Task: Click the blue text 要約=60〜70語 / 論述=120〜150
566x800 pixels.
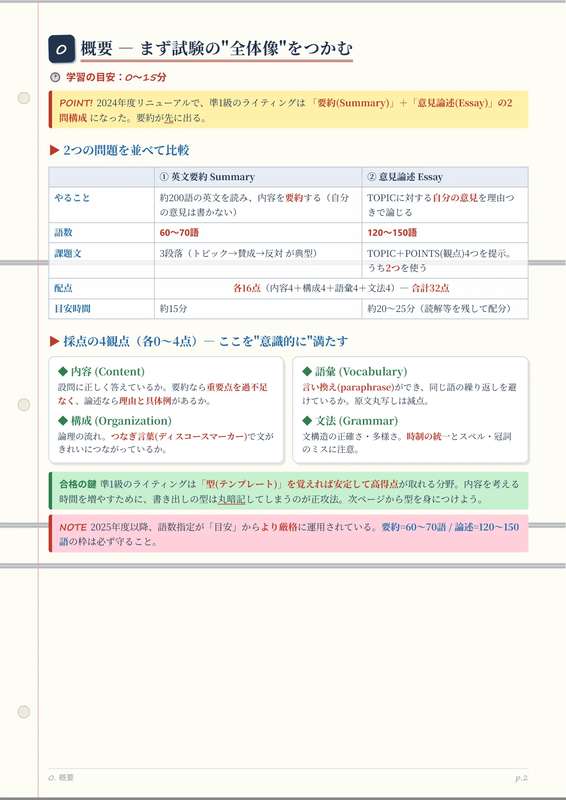Action: point(451,527)
